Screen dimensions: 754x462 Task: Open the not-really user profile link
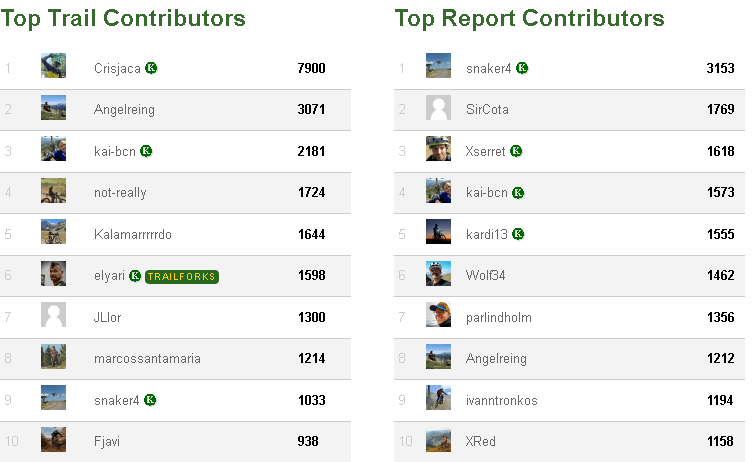tap(119, 193)
